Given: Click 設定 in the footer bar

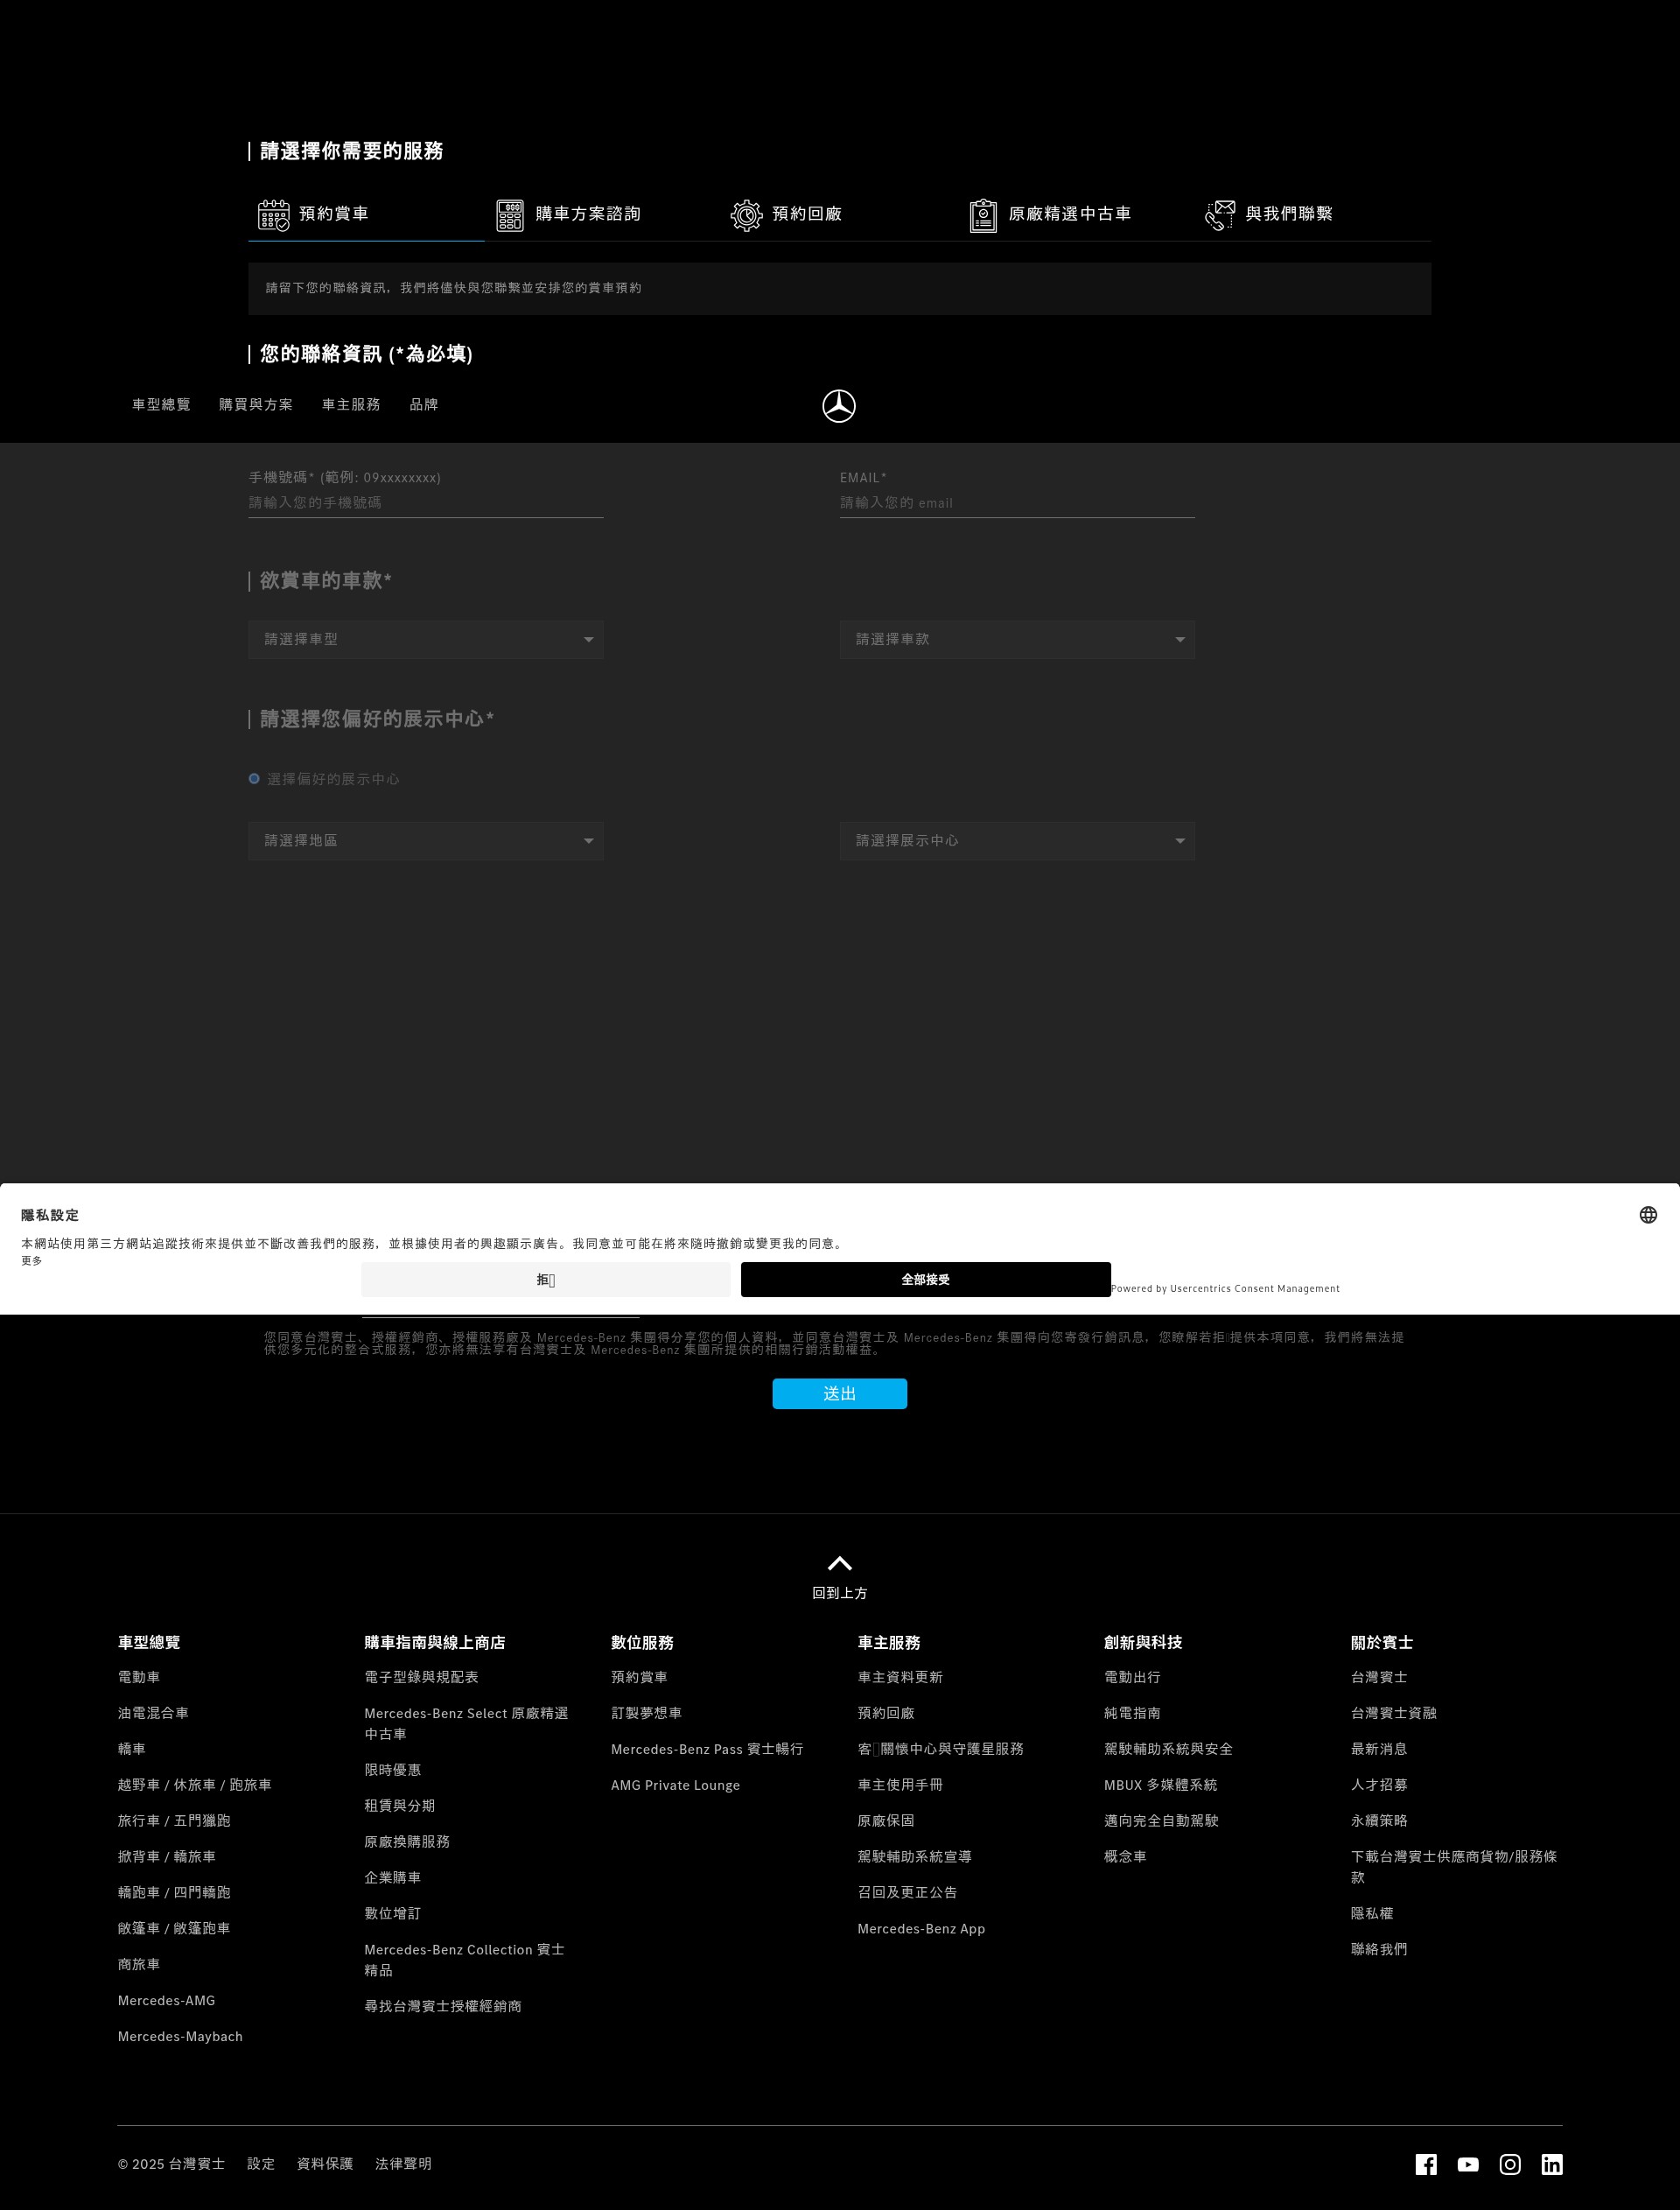Looking at the screenshot, I should tap(261, 2164).
